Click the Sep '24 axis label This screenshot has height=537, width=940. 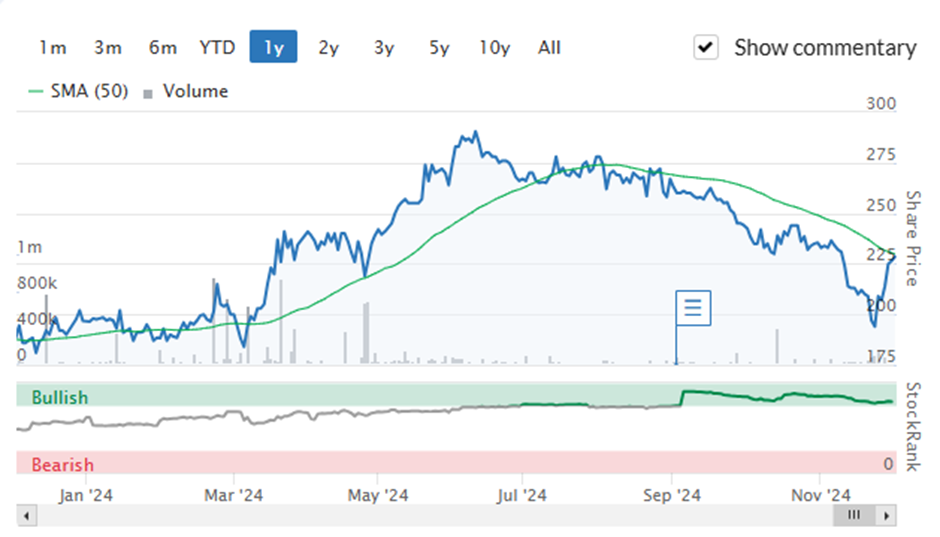coord(672,496)
